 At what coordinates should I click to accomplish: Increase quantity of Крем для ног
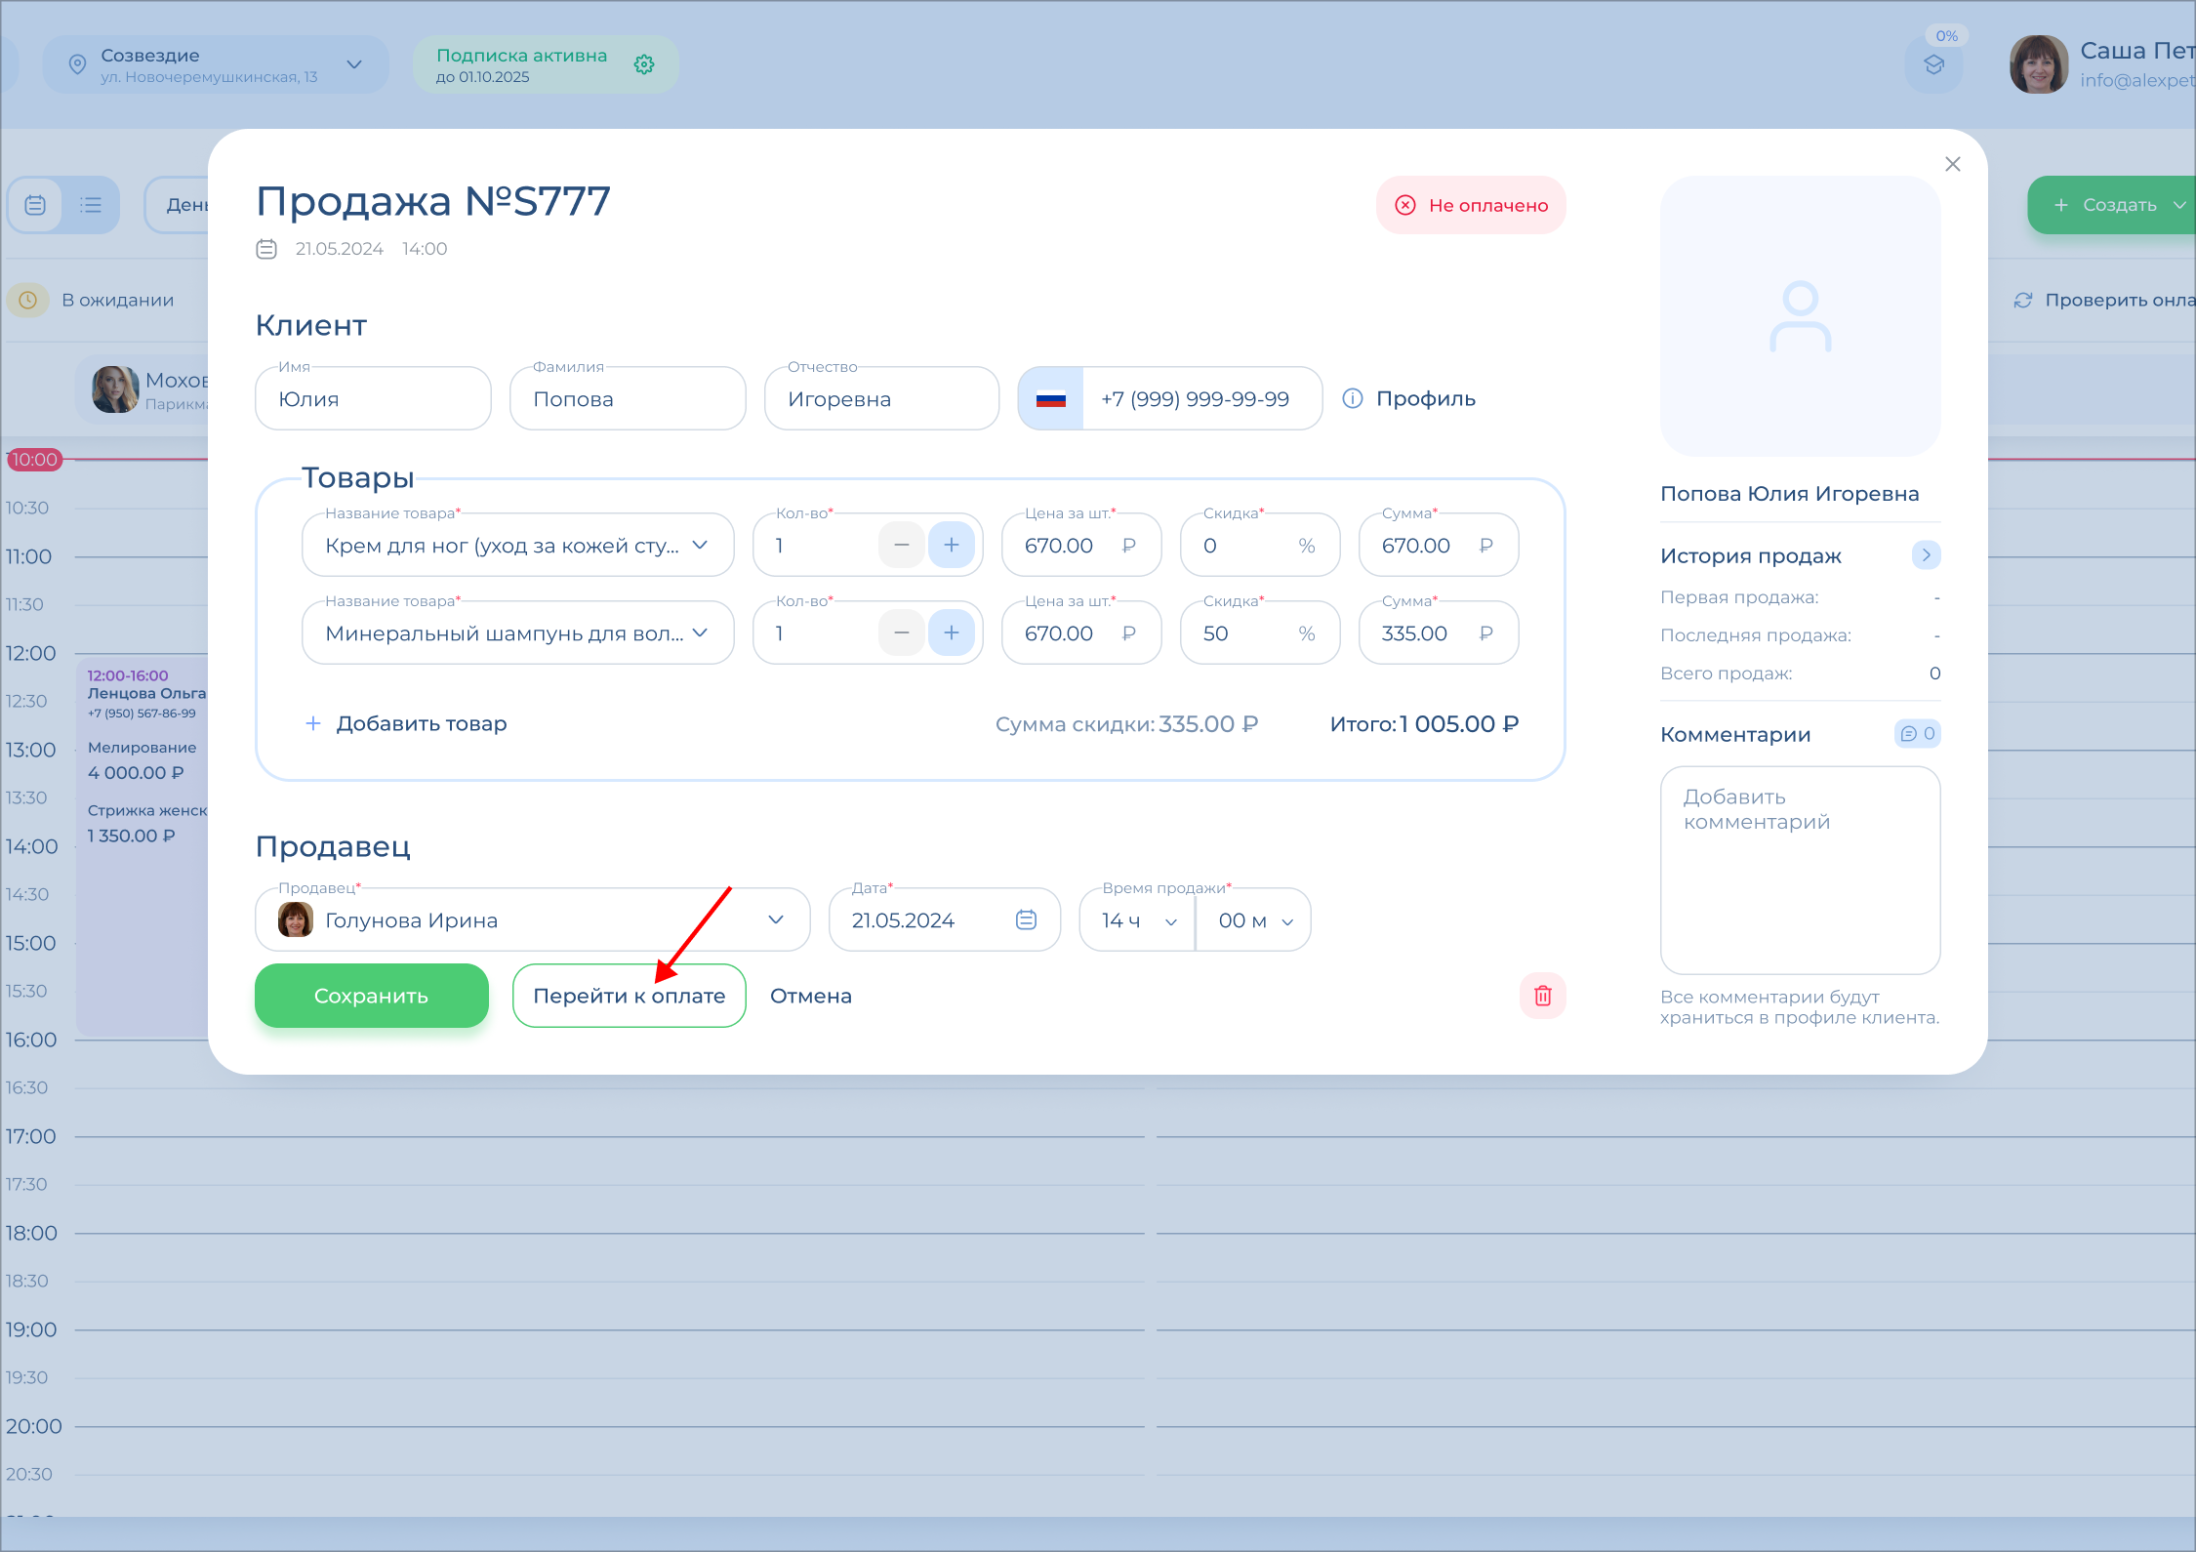[951, 545]
